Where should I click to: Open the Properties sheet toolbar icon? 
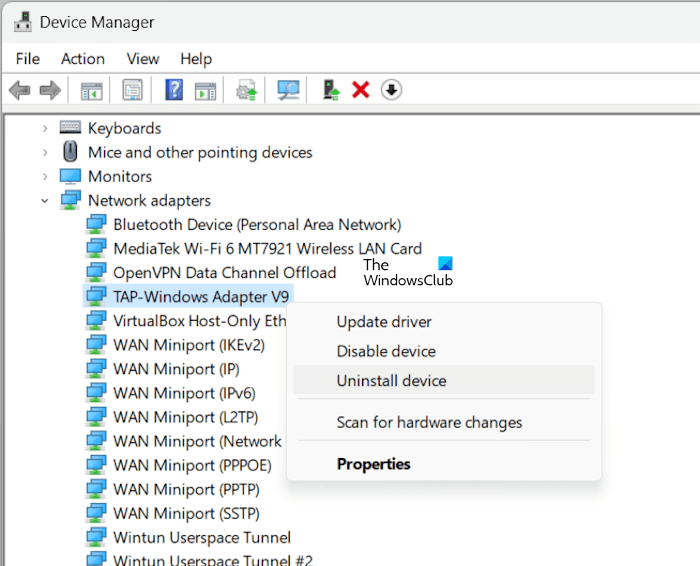132,90
